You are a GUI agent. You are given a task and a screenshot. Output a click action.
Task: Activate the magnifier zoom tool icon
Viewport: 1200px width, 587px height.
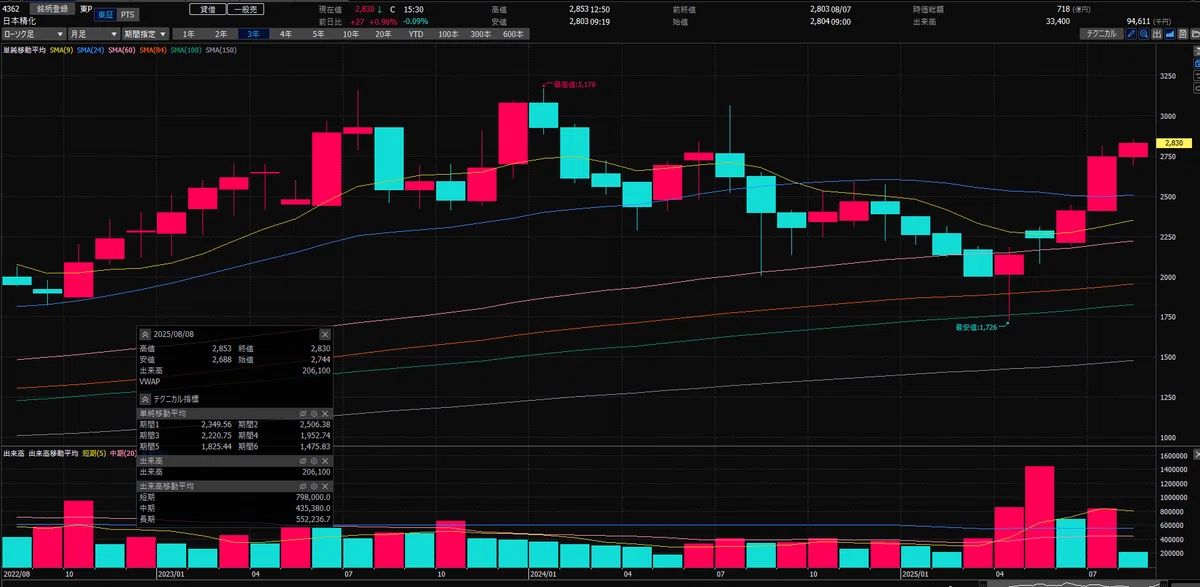(1144, 34)
